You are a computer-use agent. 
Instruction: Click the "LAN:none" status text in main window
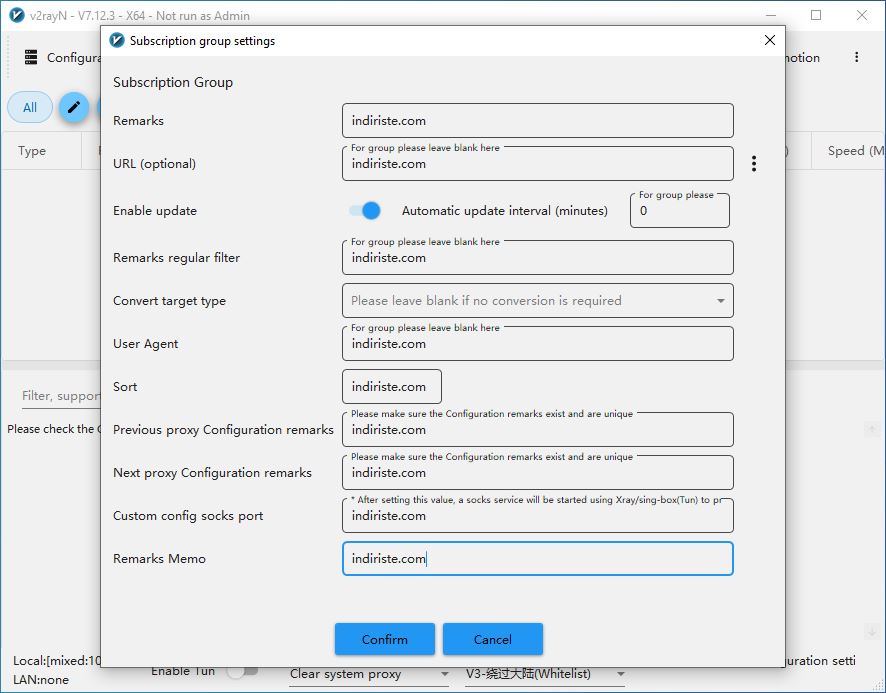(x=41, y=679)
